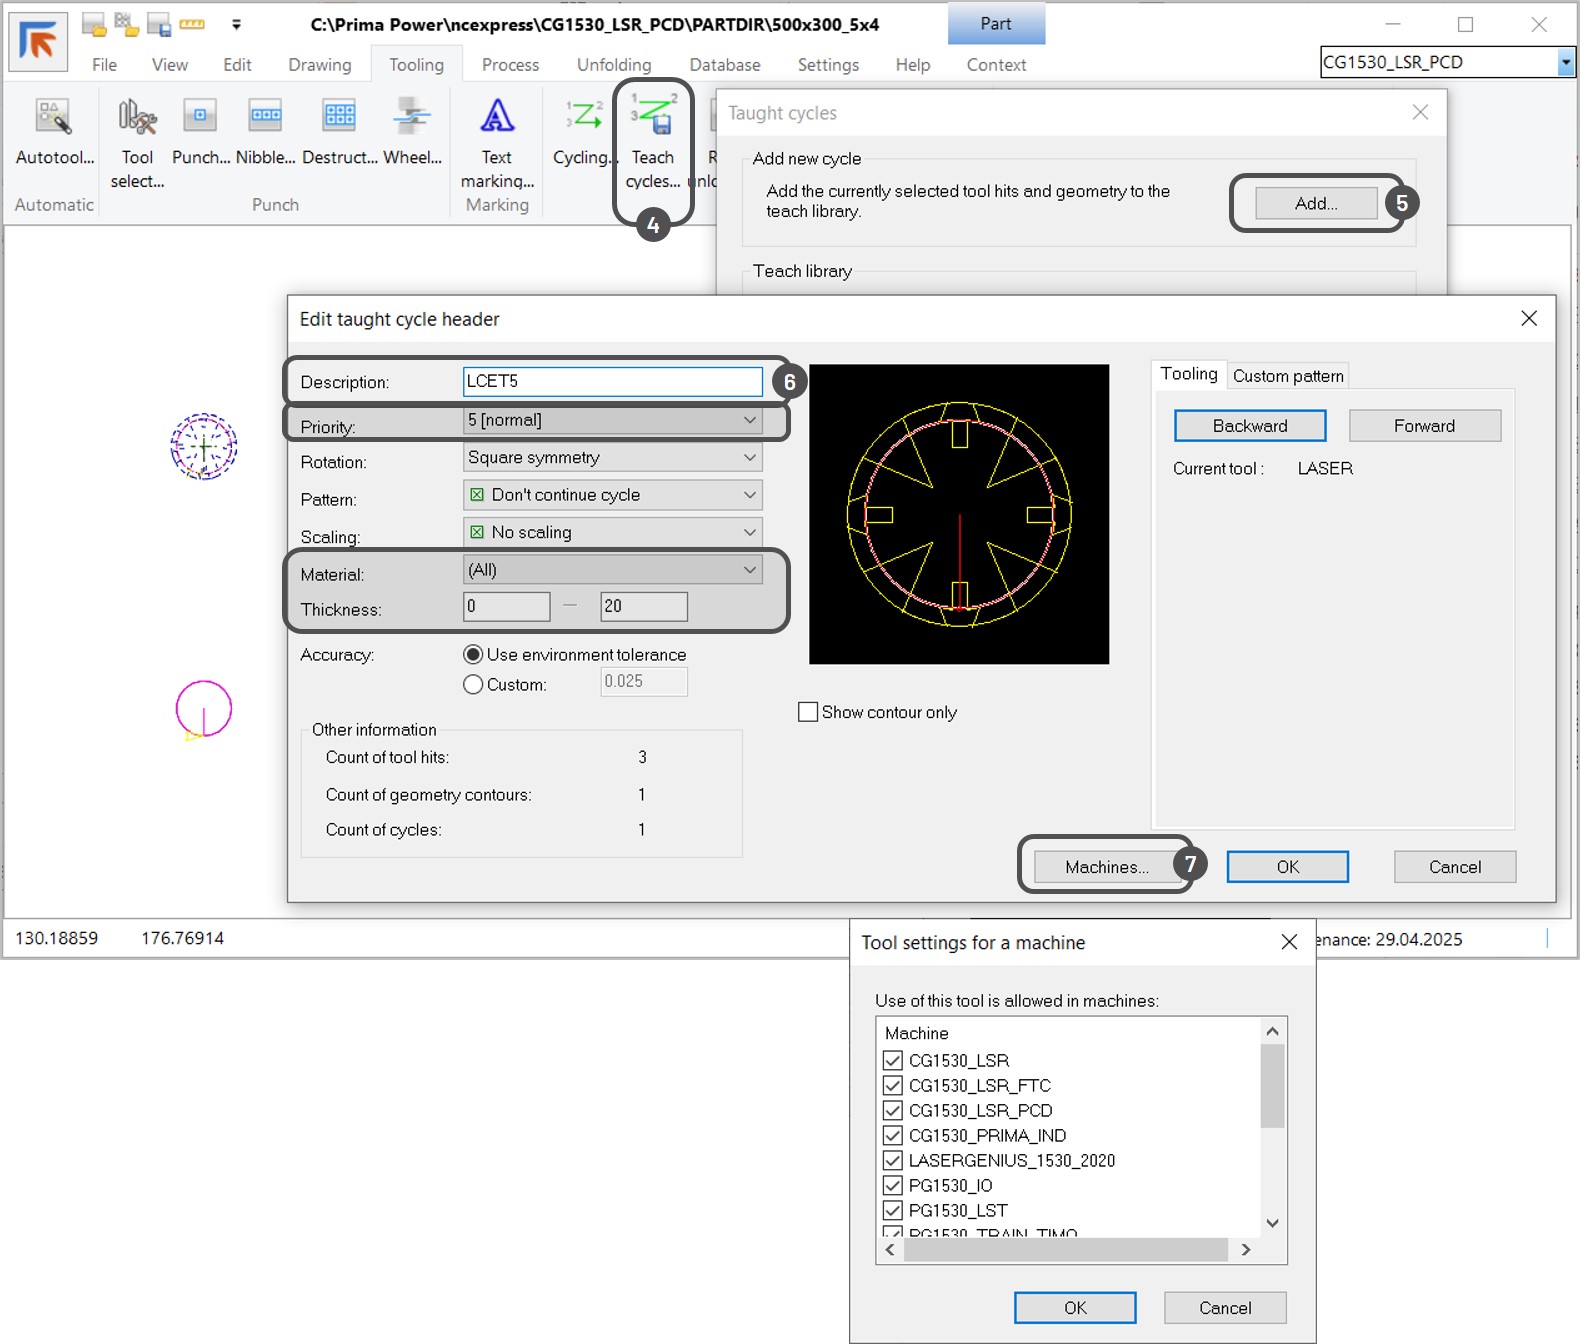Click the machine list vertical scrollbar
The height and width of the screenshot is (1344, 1580).
pos(1272,1087)
